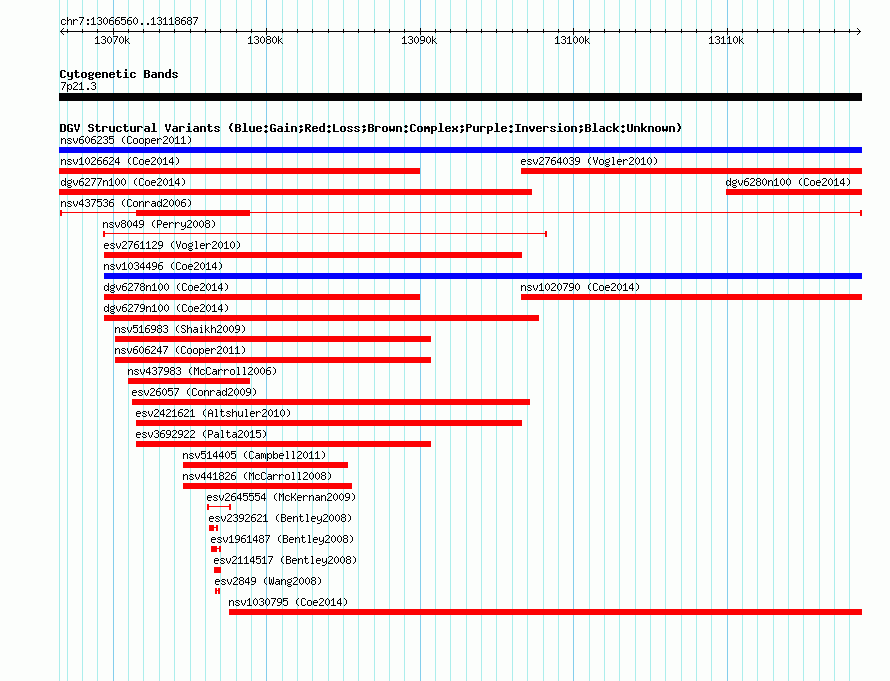
Task: Select the chr7:13066560..13118687 coordinates text
Action: (129, 22)
